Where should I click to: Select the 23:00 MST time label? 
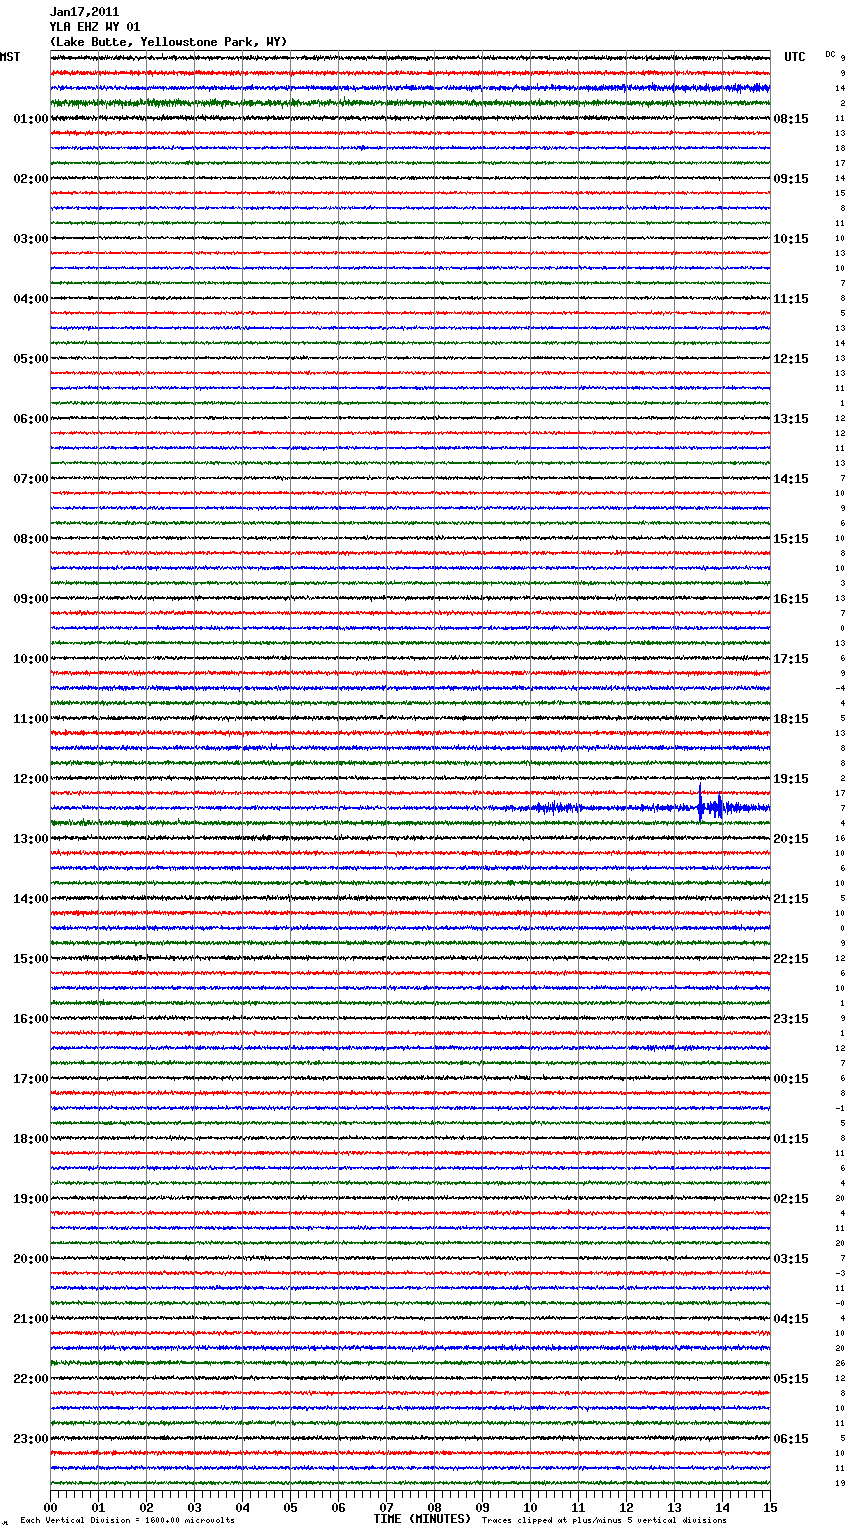[31, 1439]
